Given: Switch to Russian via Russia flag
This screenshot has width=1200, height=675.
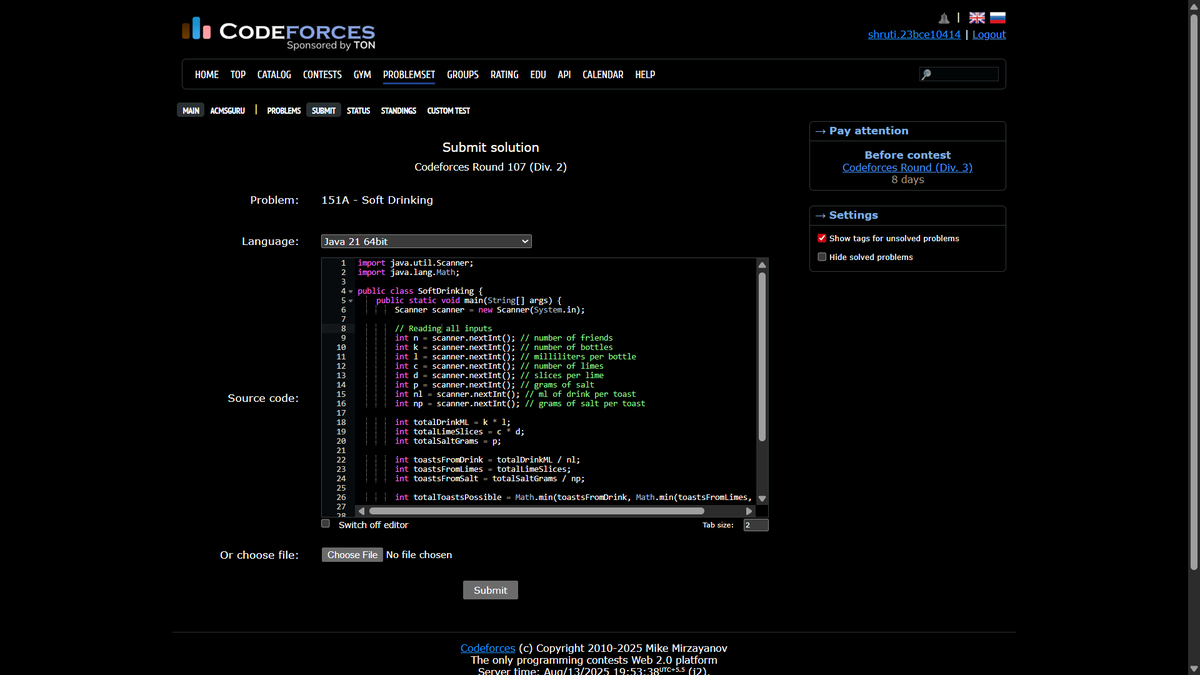Looking at the screenshot, I should [997, 18].
